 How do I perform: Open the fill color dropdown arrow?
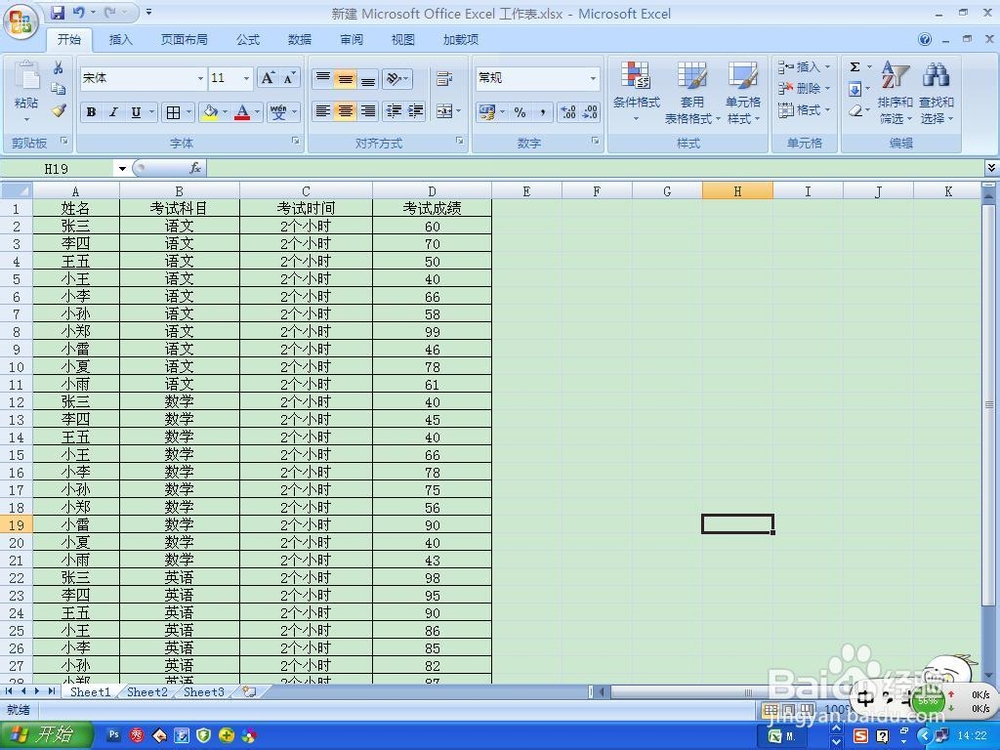point(225,112)
